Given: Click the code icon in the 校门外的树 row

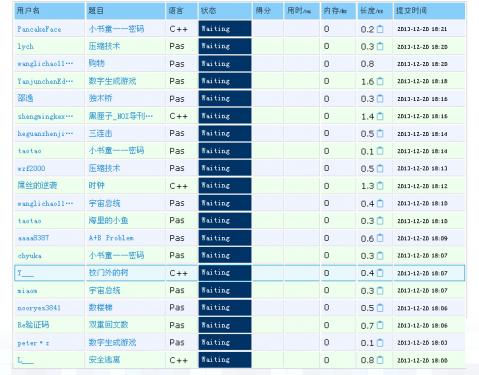Looking at the screenshot, I should 380,273.
